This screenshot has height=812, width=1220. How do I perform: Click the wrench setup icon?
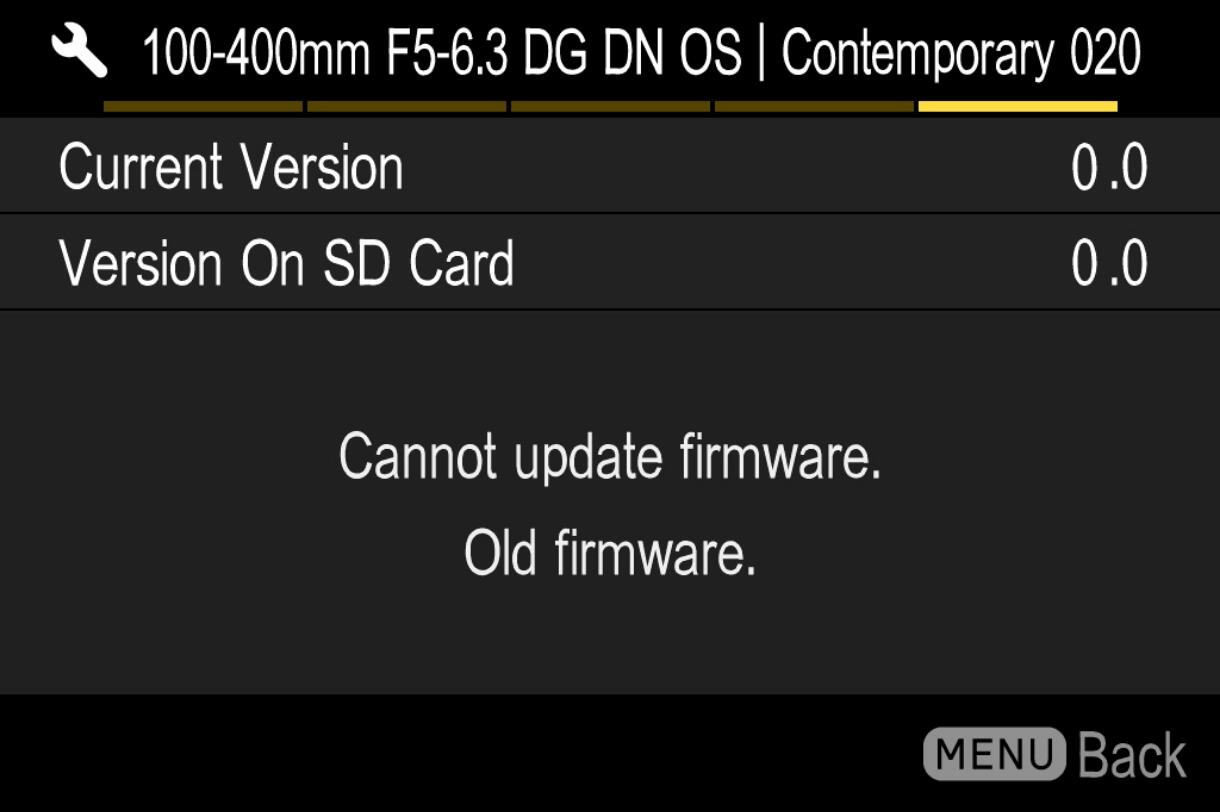(80, 52)
